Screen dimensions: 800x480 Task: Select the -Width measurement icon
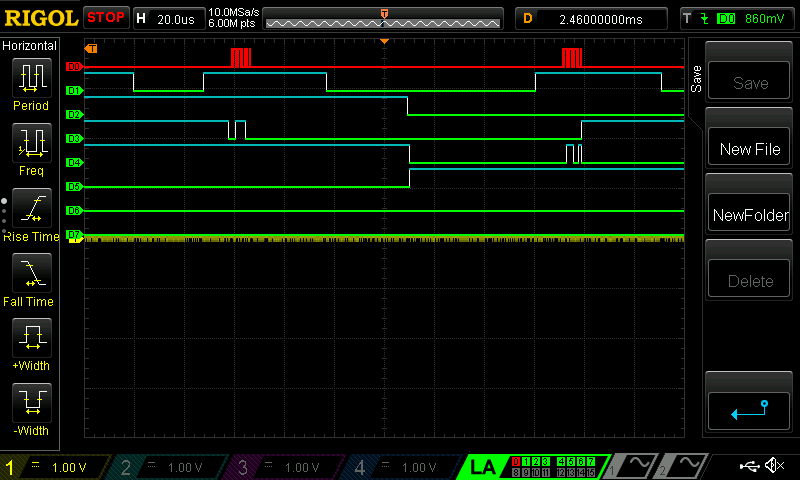point(32,402)
